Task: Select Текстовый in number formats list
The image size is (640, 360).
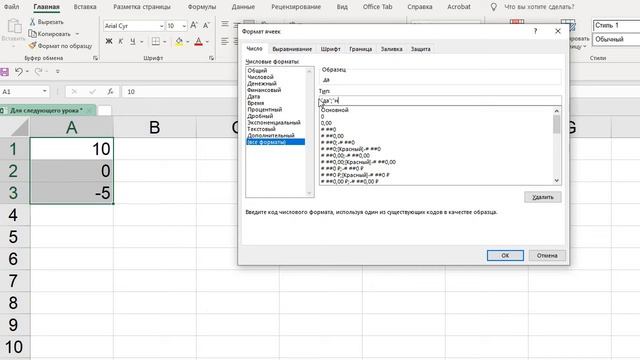Action: (x=261, y=129)
